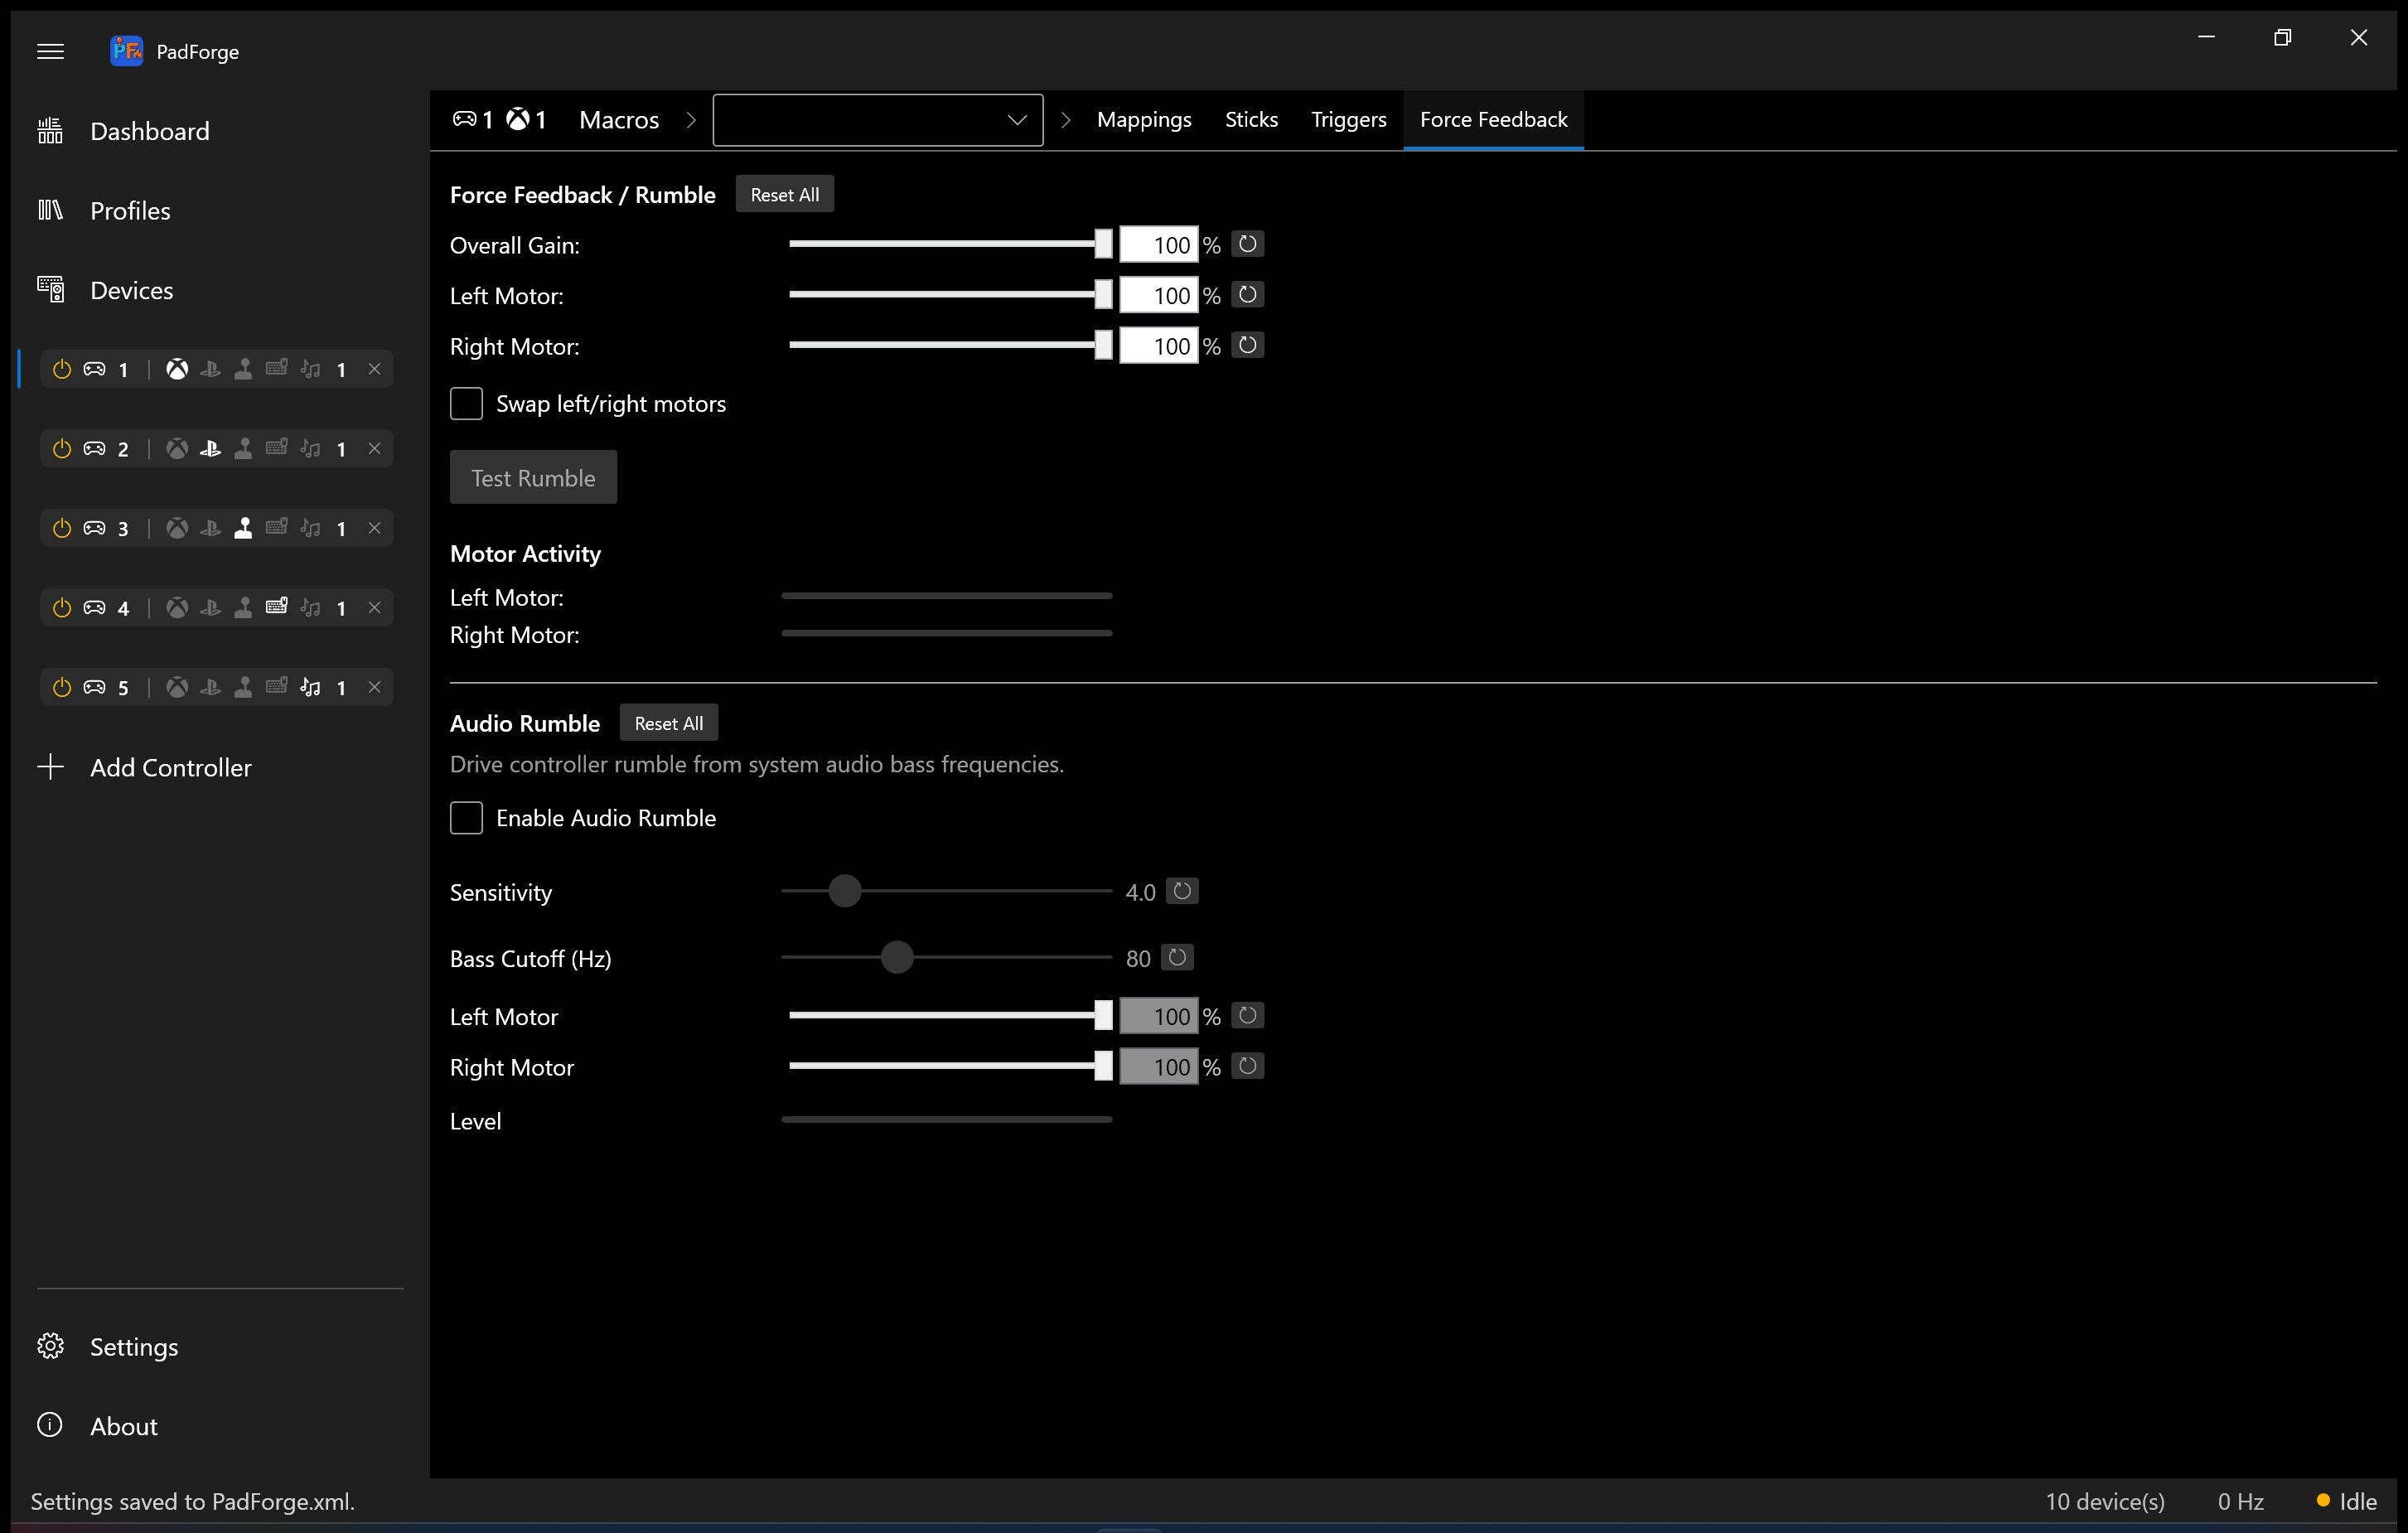Click the chevron right of Macros
Screen dimensions: 2408x1533
click(691, 120)
